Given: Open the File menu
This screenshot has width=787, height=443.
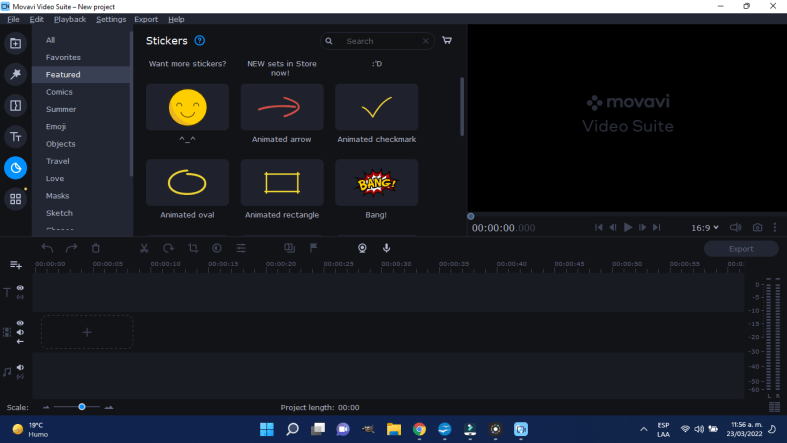Looking at the screenshot, I should click(14, 19).
